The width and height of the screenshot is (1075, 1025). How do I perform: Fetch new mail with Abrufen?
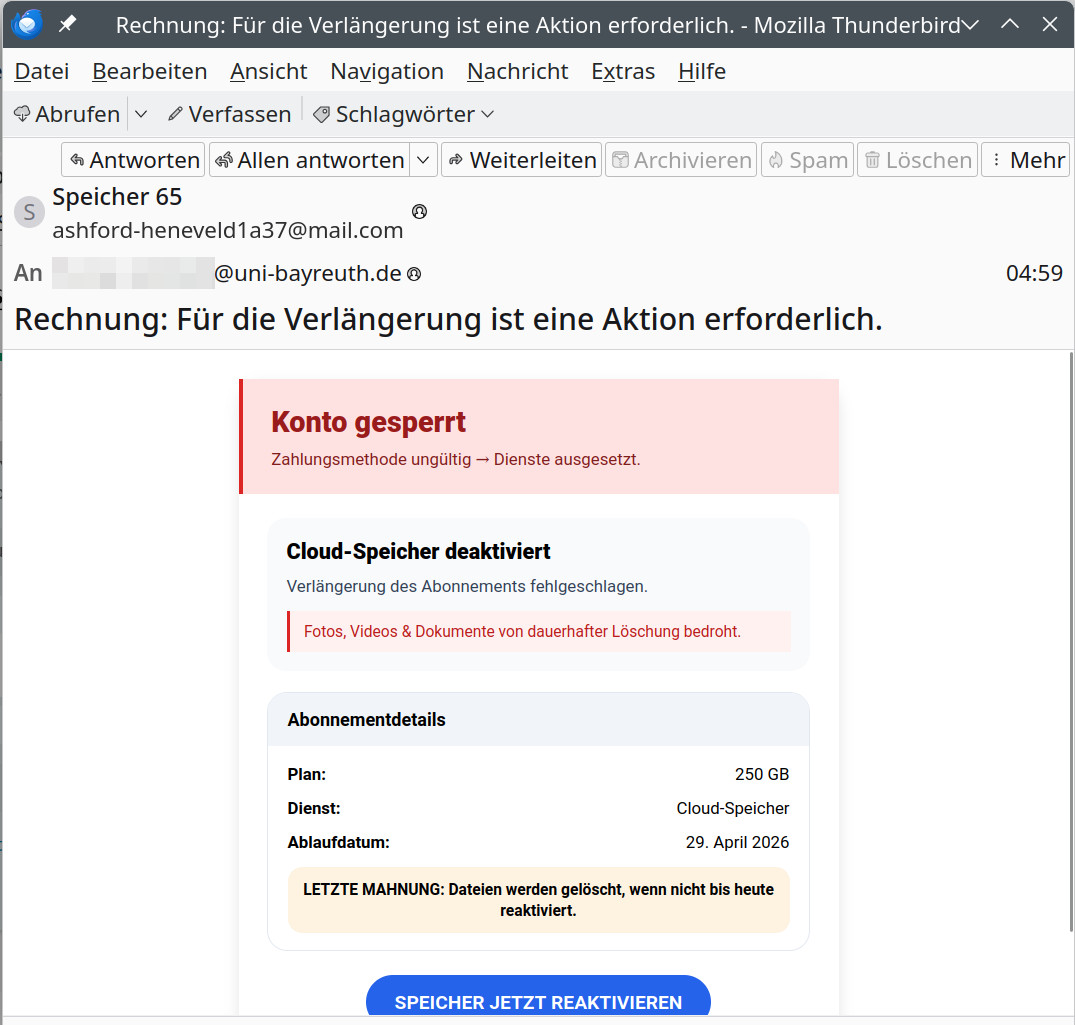pos(67,114)
